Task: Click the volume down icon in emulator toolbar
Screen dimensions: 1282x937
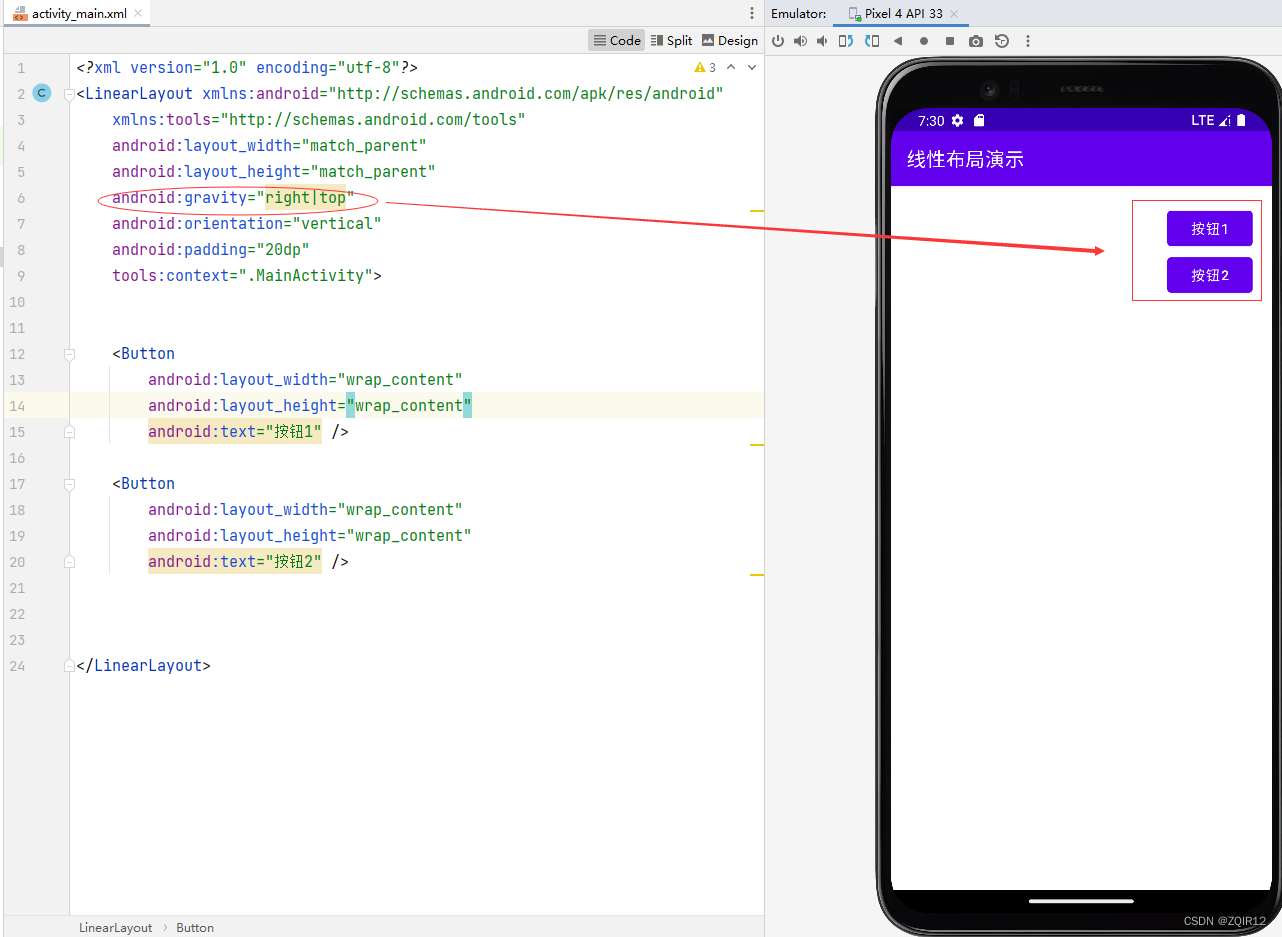Action: point(822,40)
